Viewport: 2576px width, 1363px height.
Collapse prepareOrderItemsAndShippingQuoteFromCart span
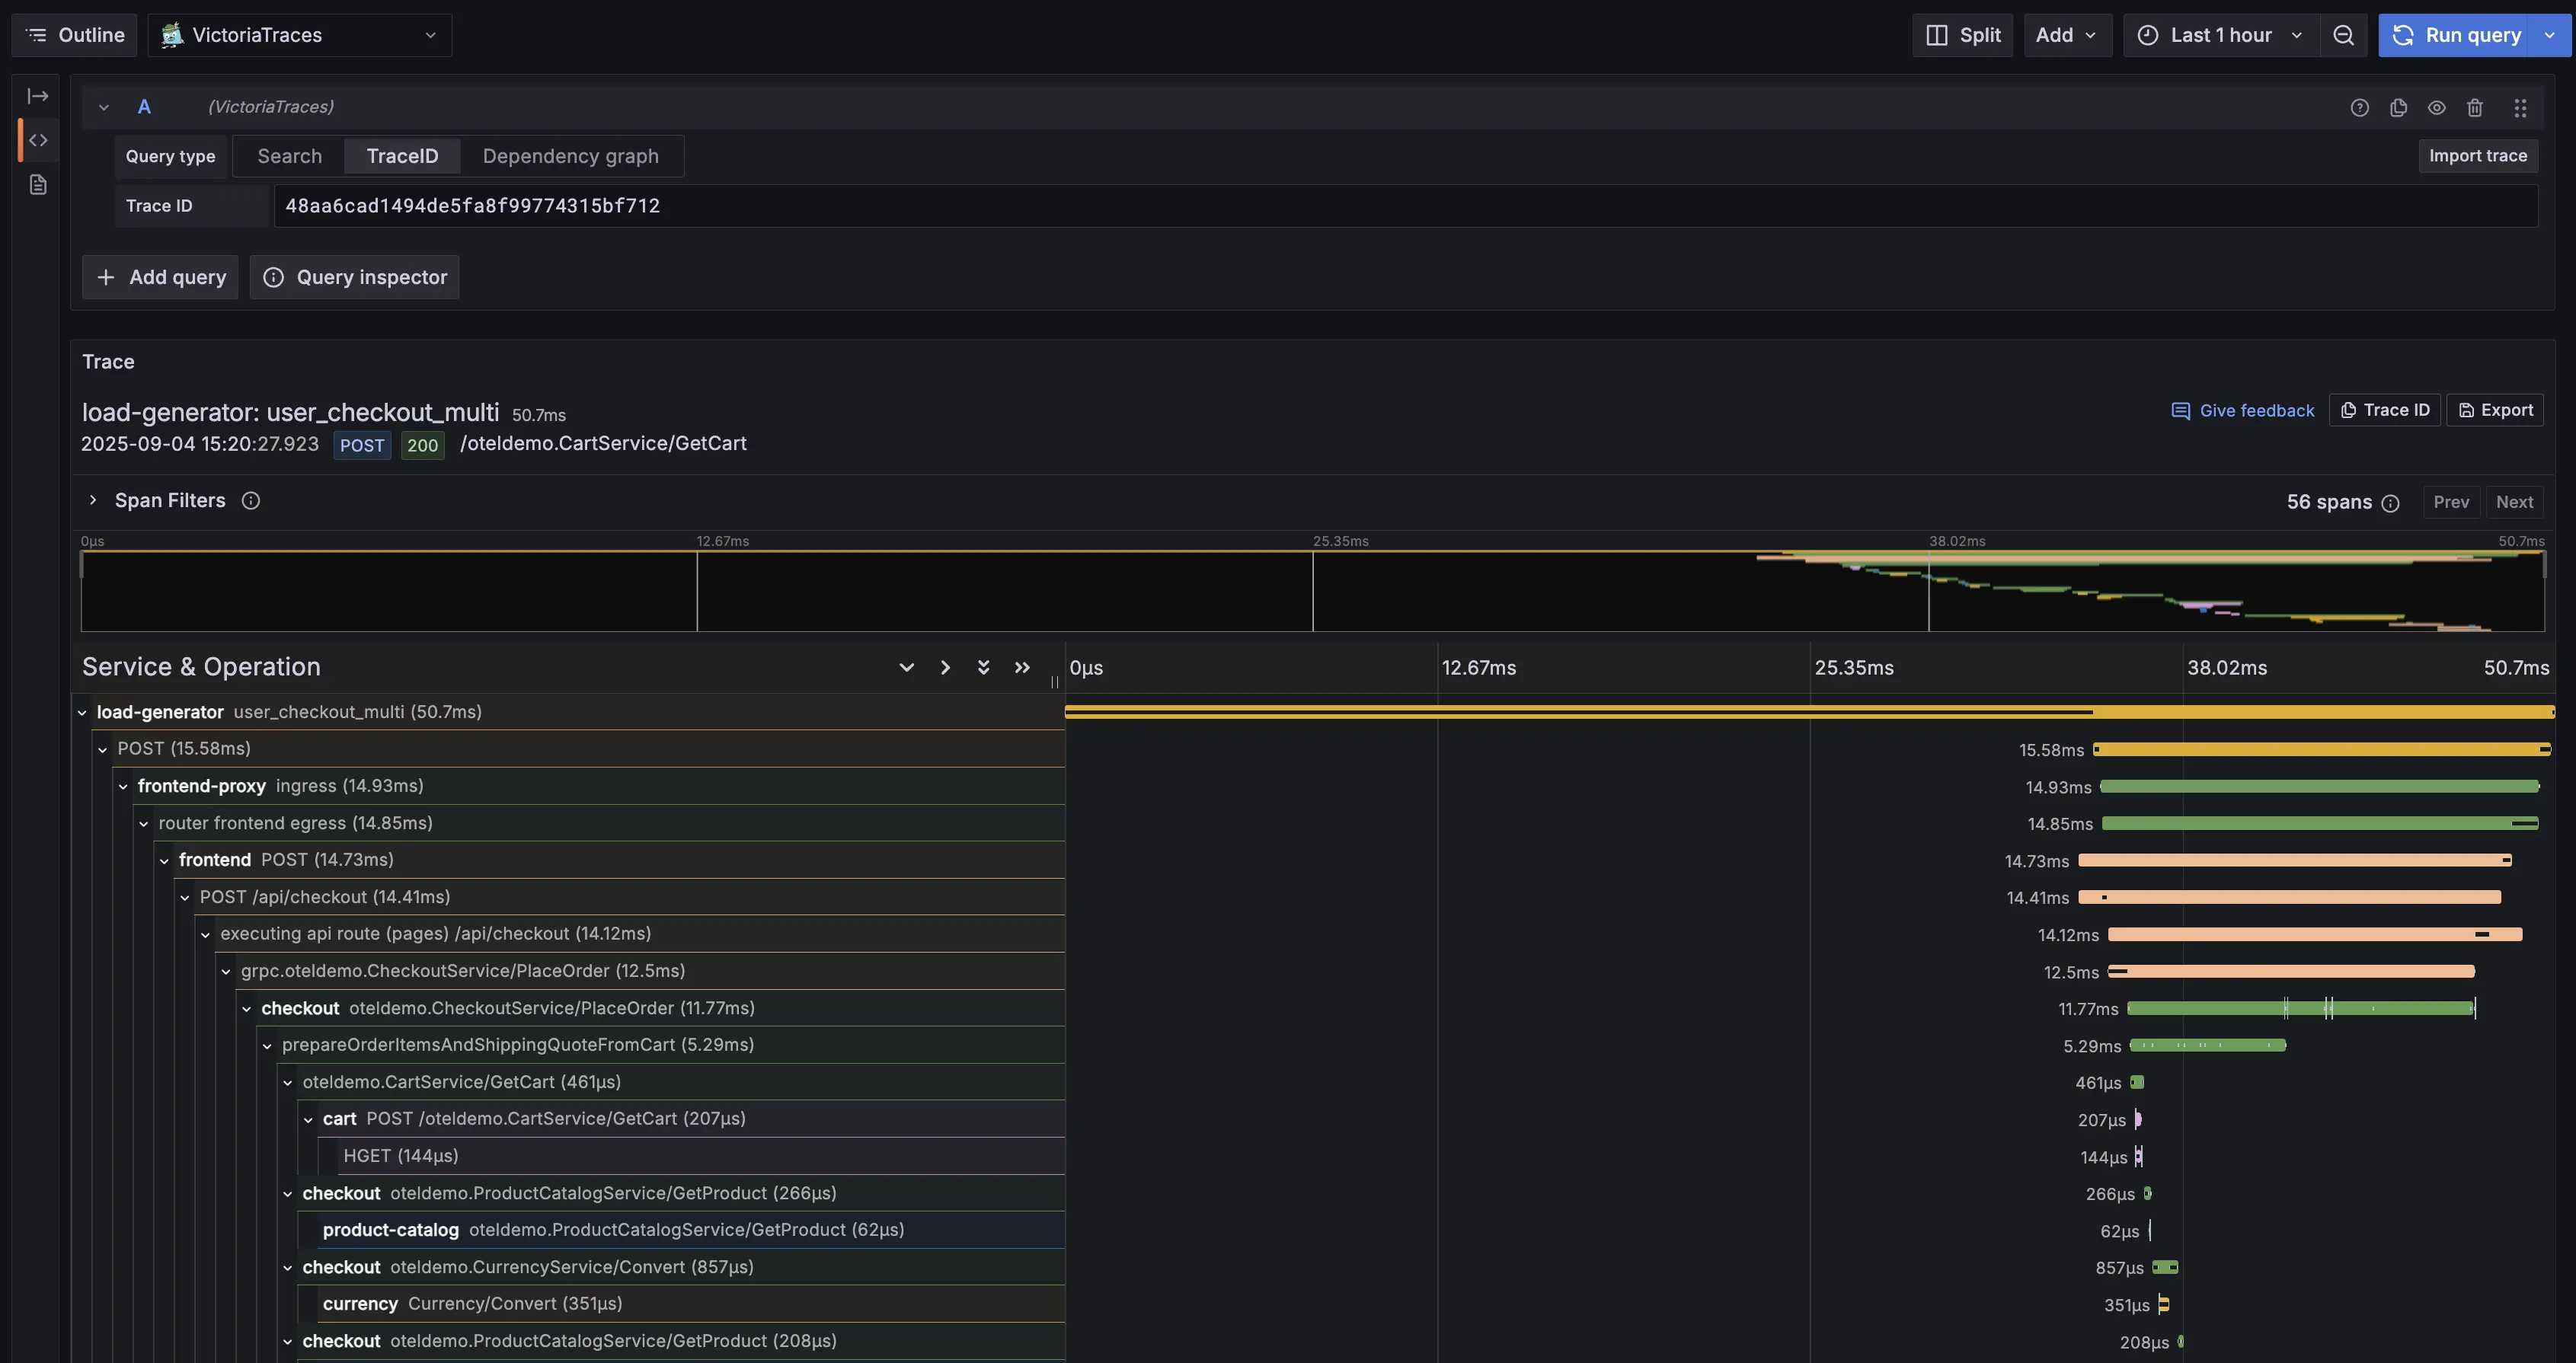(x=267, y=1046)
